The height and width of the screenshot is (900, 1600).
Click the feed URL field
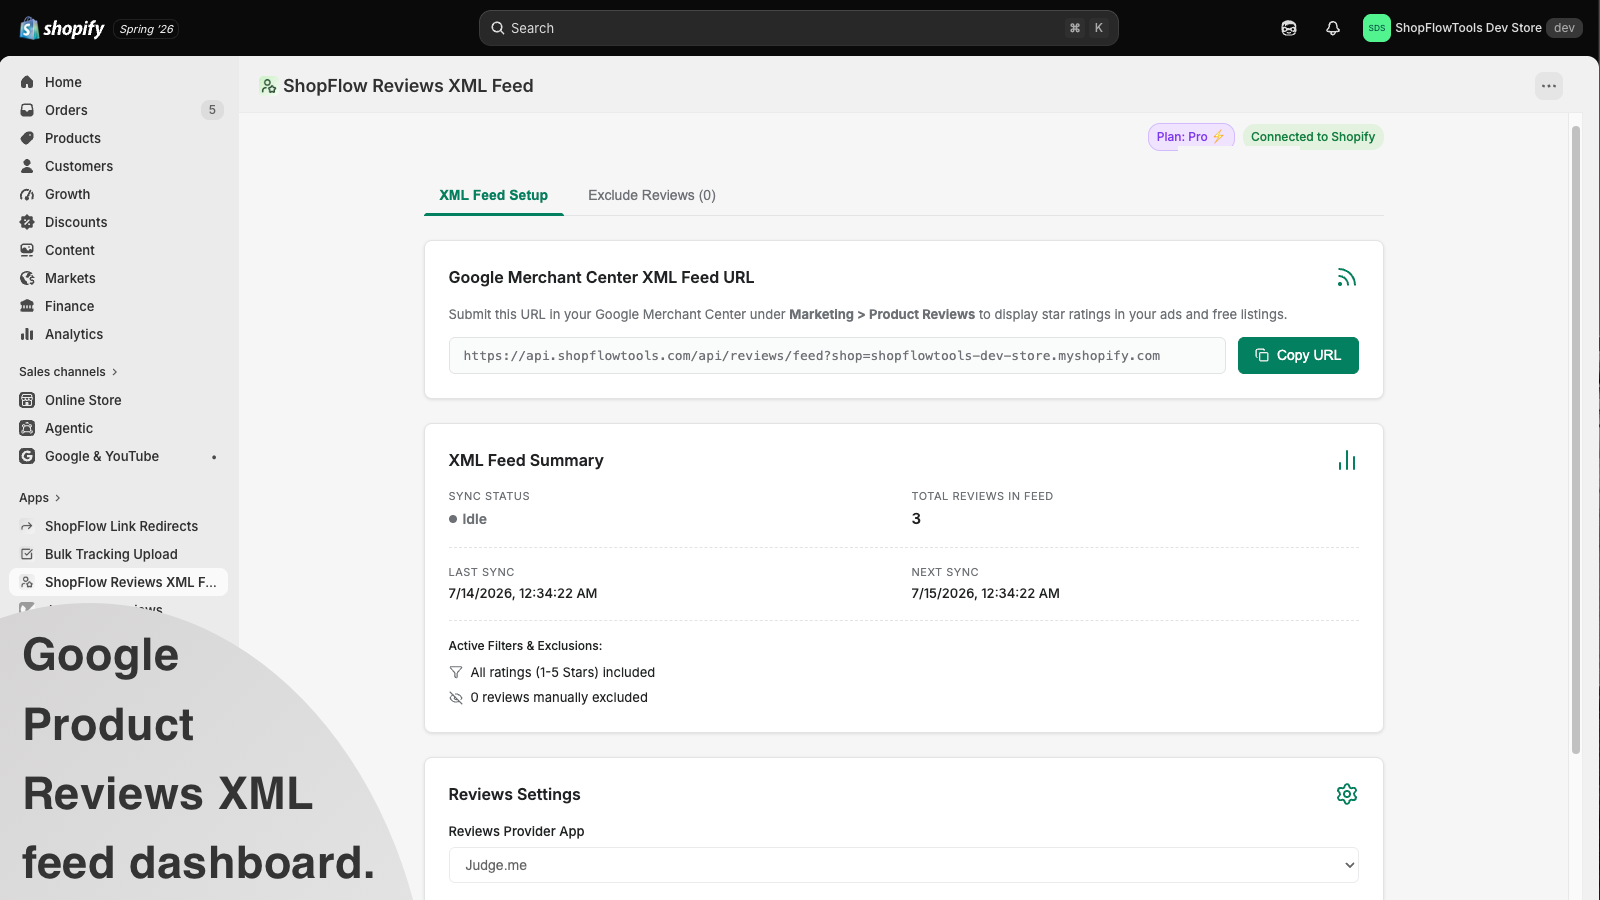click(x=837, y=356)
